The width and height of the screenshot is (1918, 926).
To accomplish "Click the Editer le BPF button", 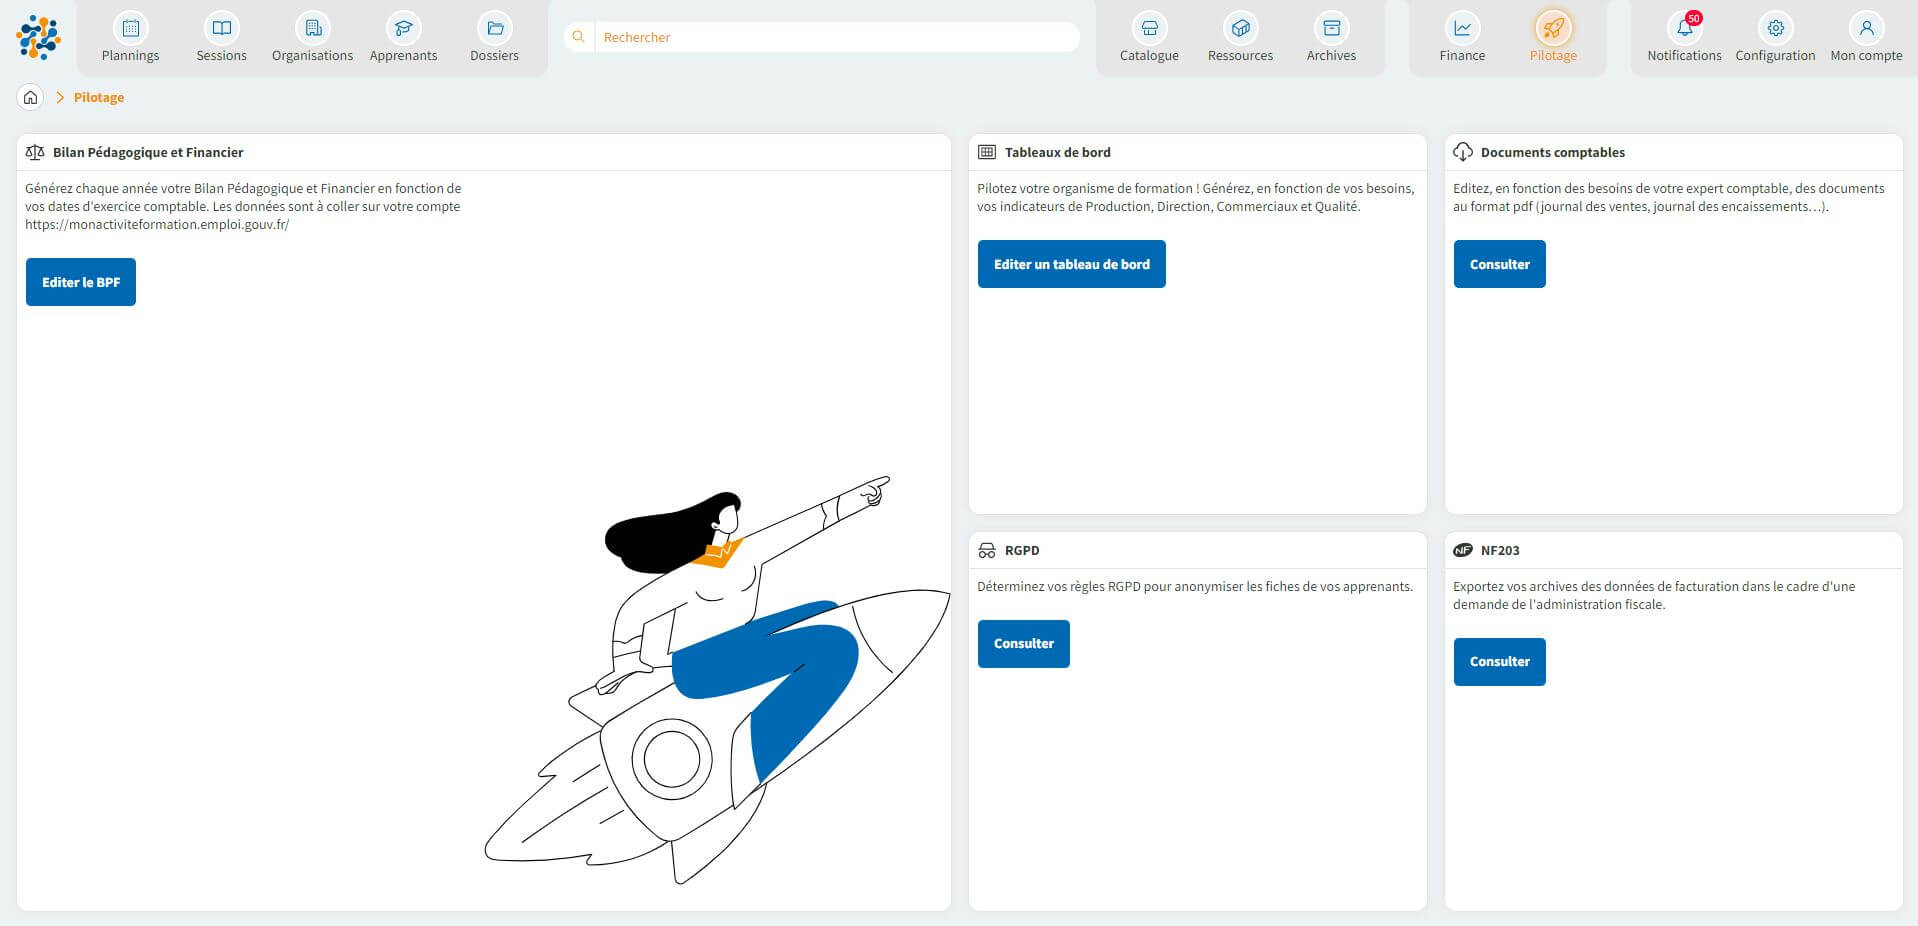I will pyautogui.click(x=81, y=282).
